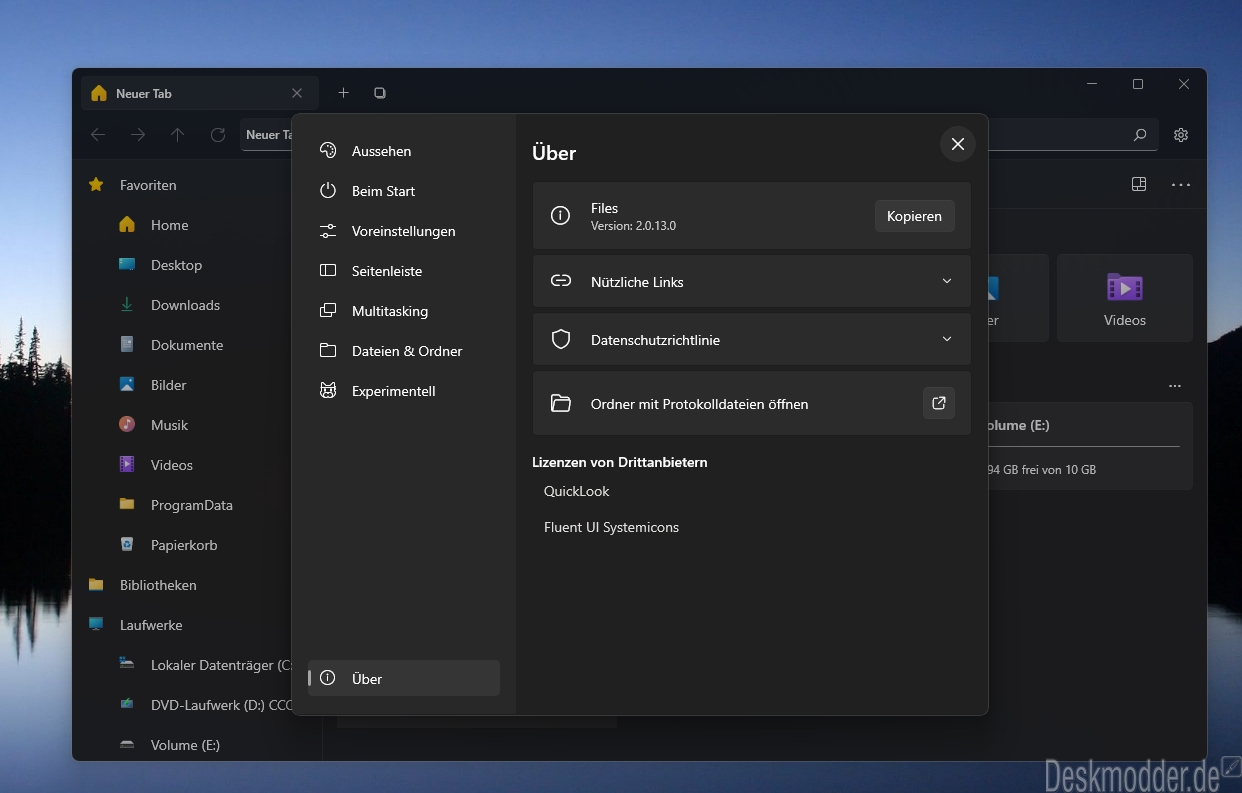Click the Voreinstellungen sliders icon
Screen dimensions: 1242x793
[328, 231]
